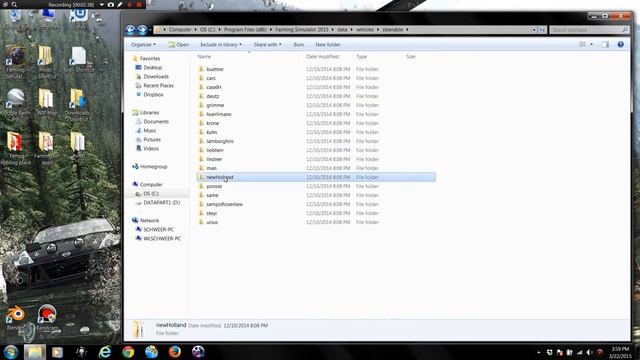Open the Music library
The height and width of the screenshot is (360, 640).
[x=149, y=130]
